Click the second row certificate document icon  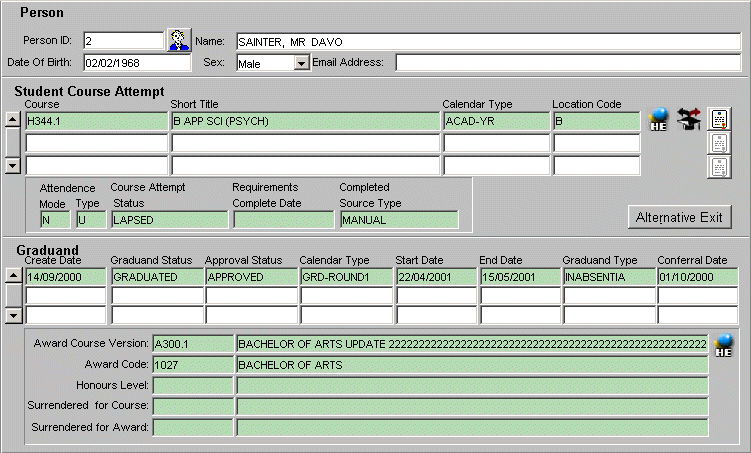[719, 143]
